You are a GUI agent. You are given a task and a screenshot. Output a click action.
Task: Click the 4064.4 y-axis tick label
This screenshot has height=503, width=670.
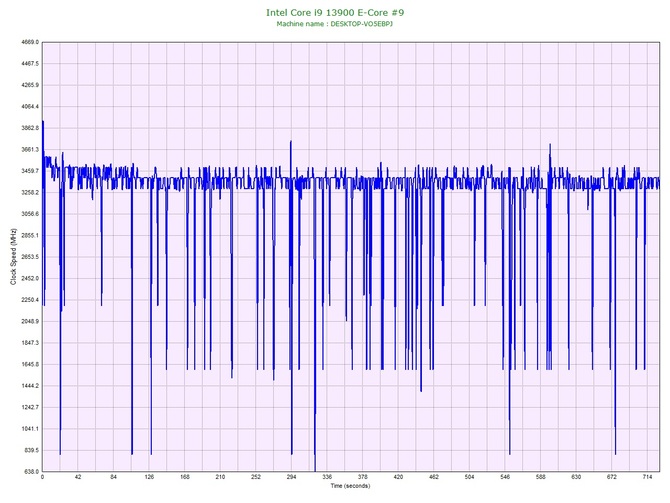tap(30, 106)
